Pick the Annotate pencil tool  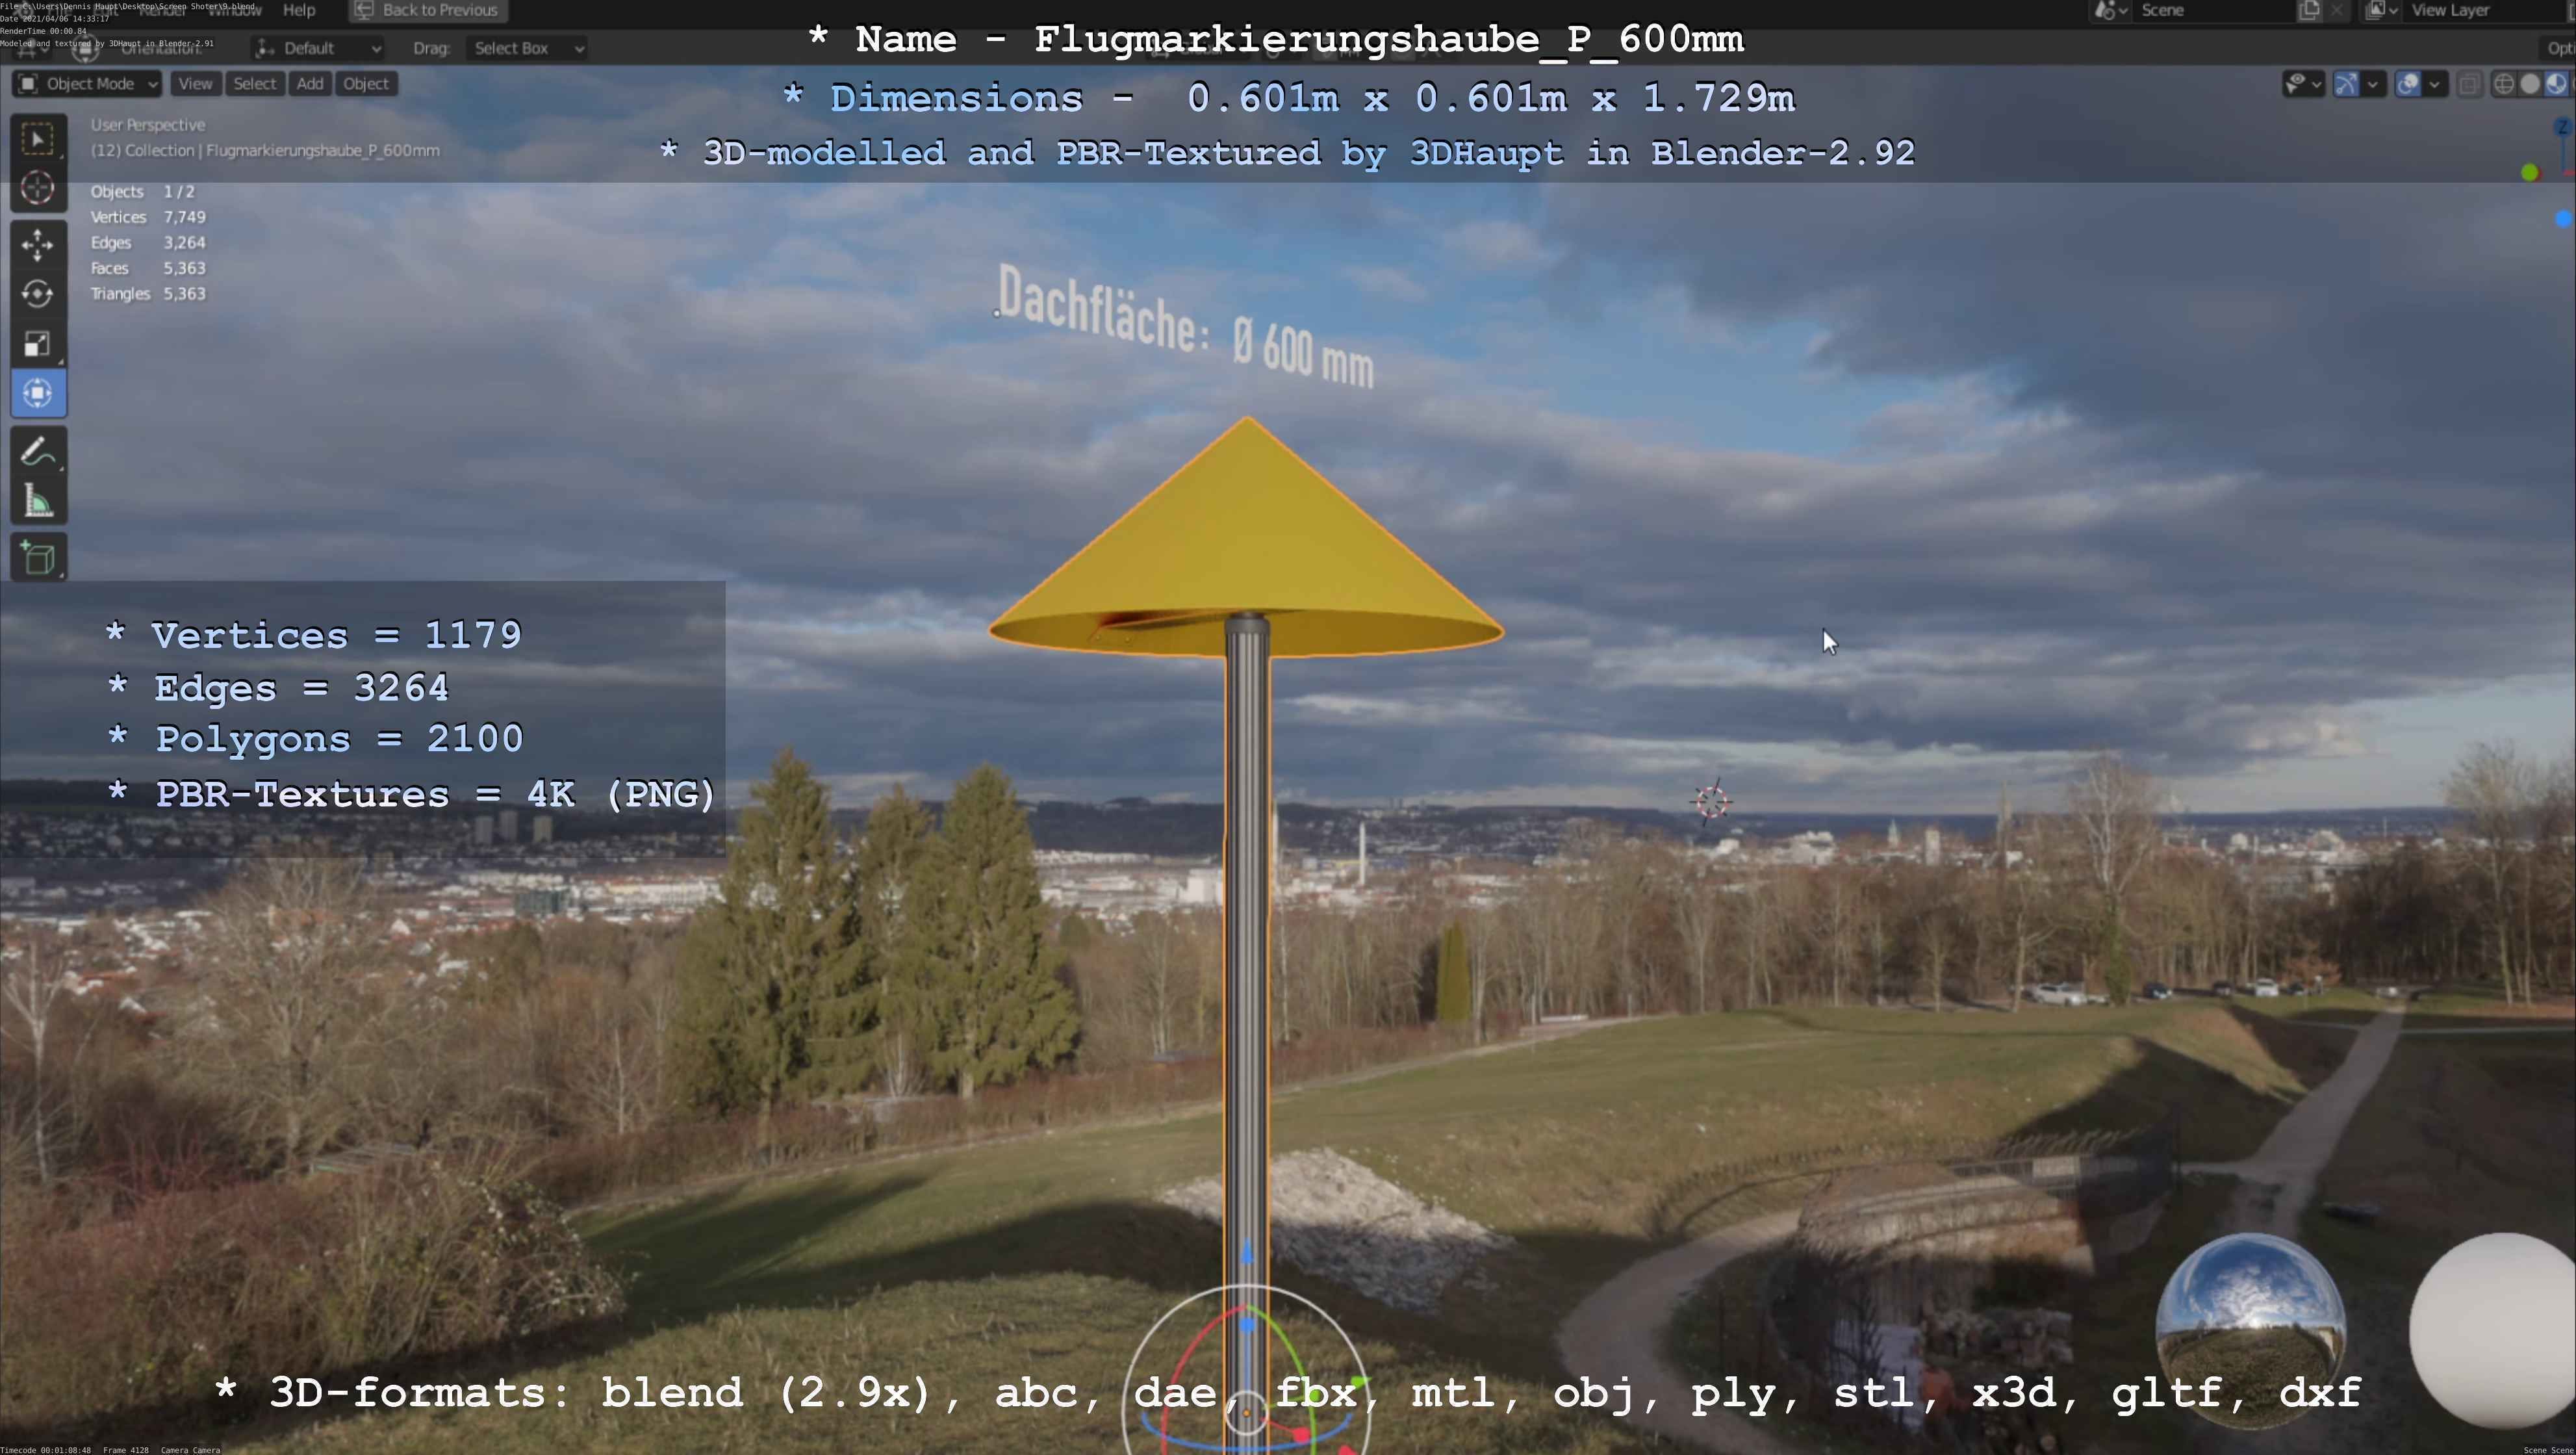[x=38, y=452]
